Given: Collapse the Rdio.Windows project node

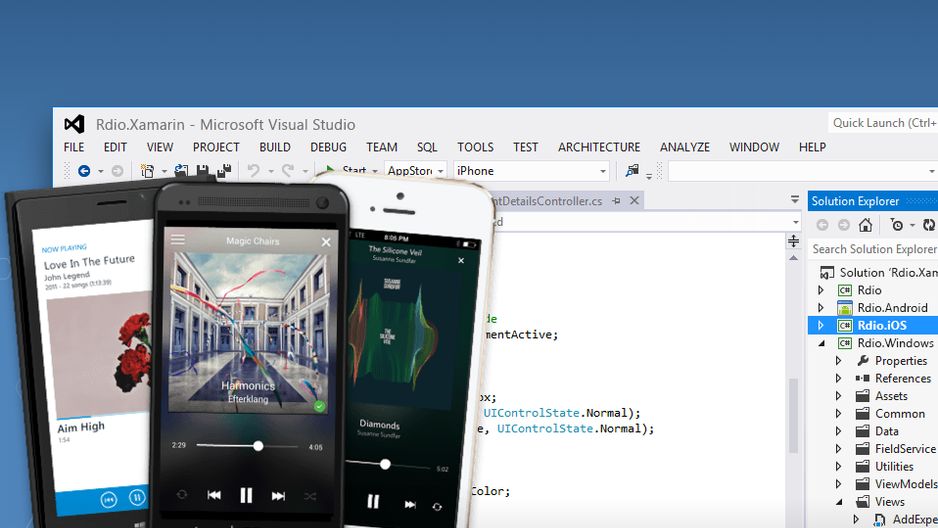Looking at the screenshot, I should (821, 343).
